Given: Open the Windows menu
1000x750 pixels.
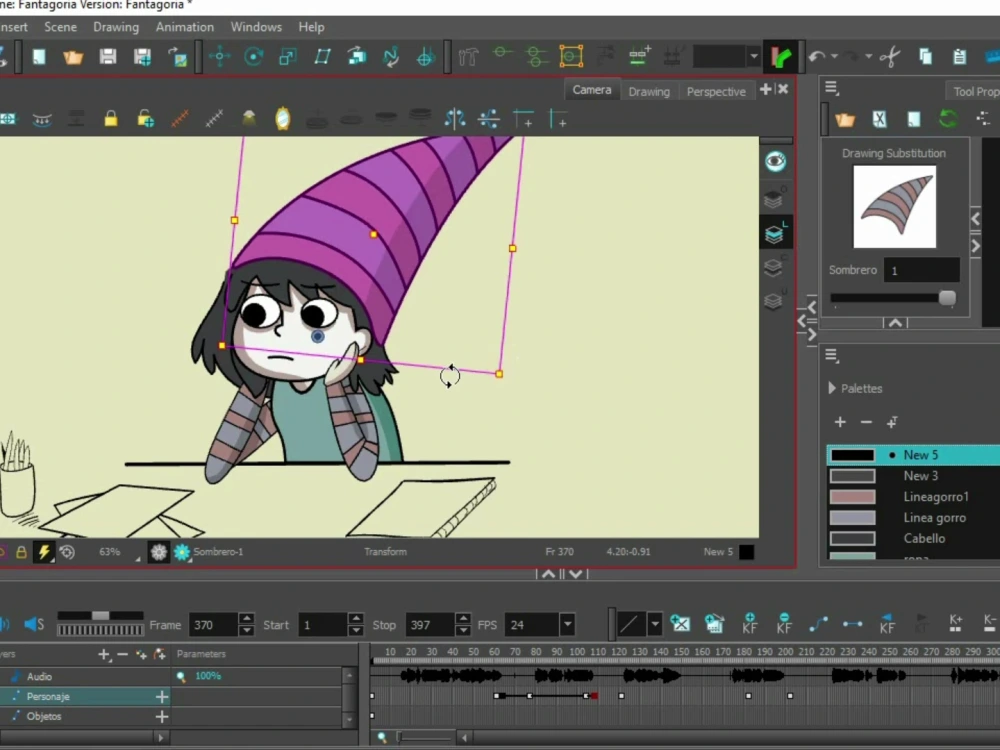Looking at the screenshot, I should (256, 27).
